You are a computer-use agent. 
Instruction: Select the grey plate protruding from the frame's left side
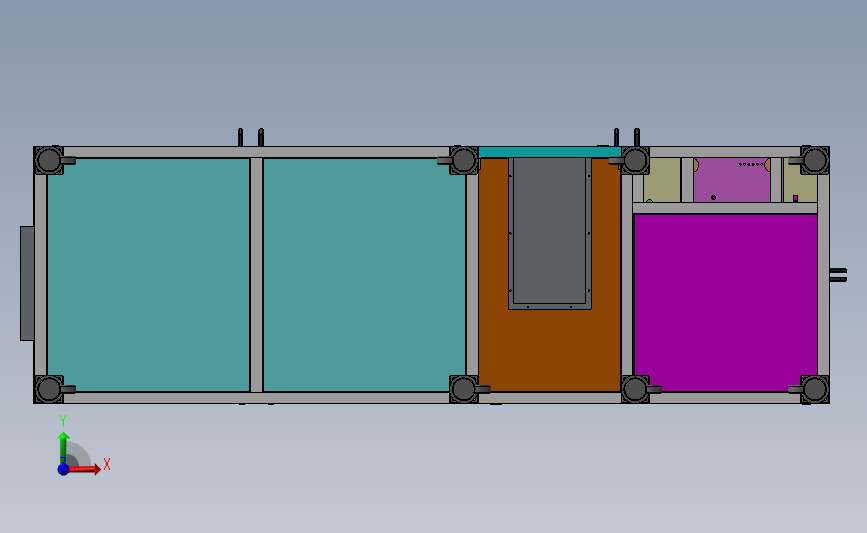(x=27, y=283)
